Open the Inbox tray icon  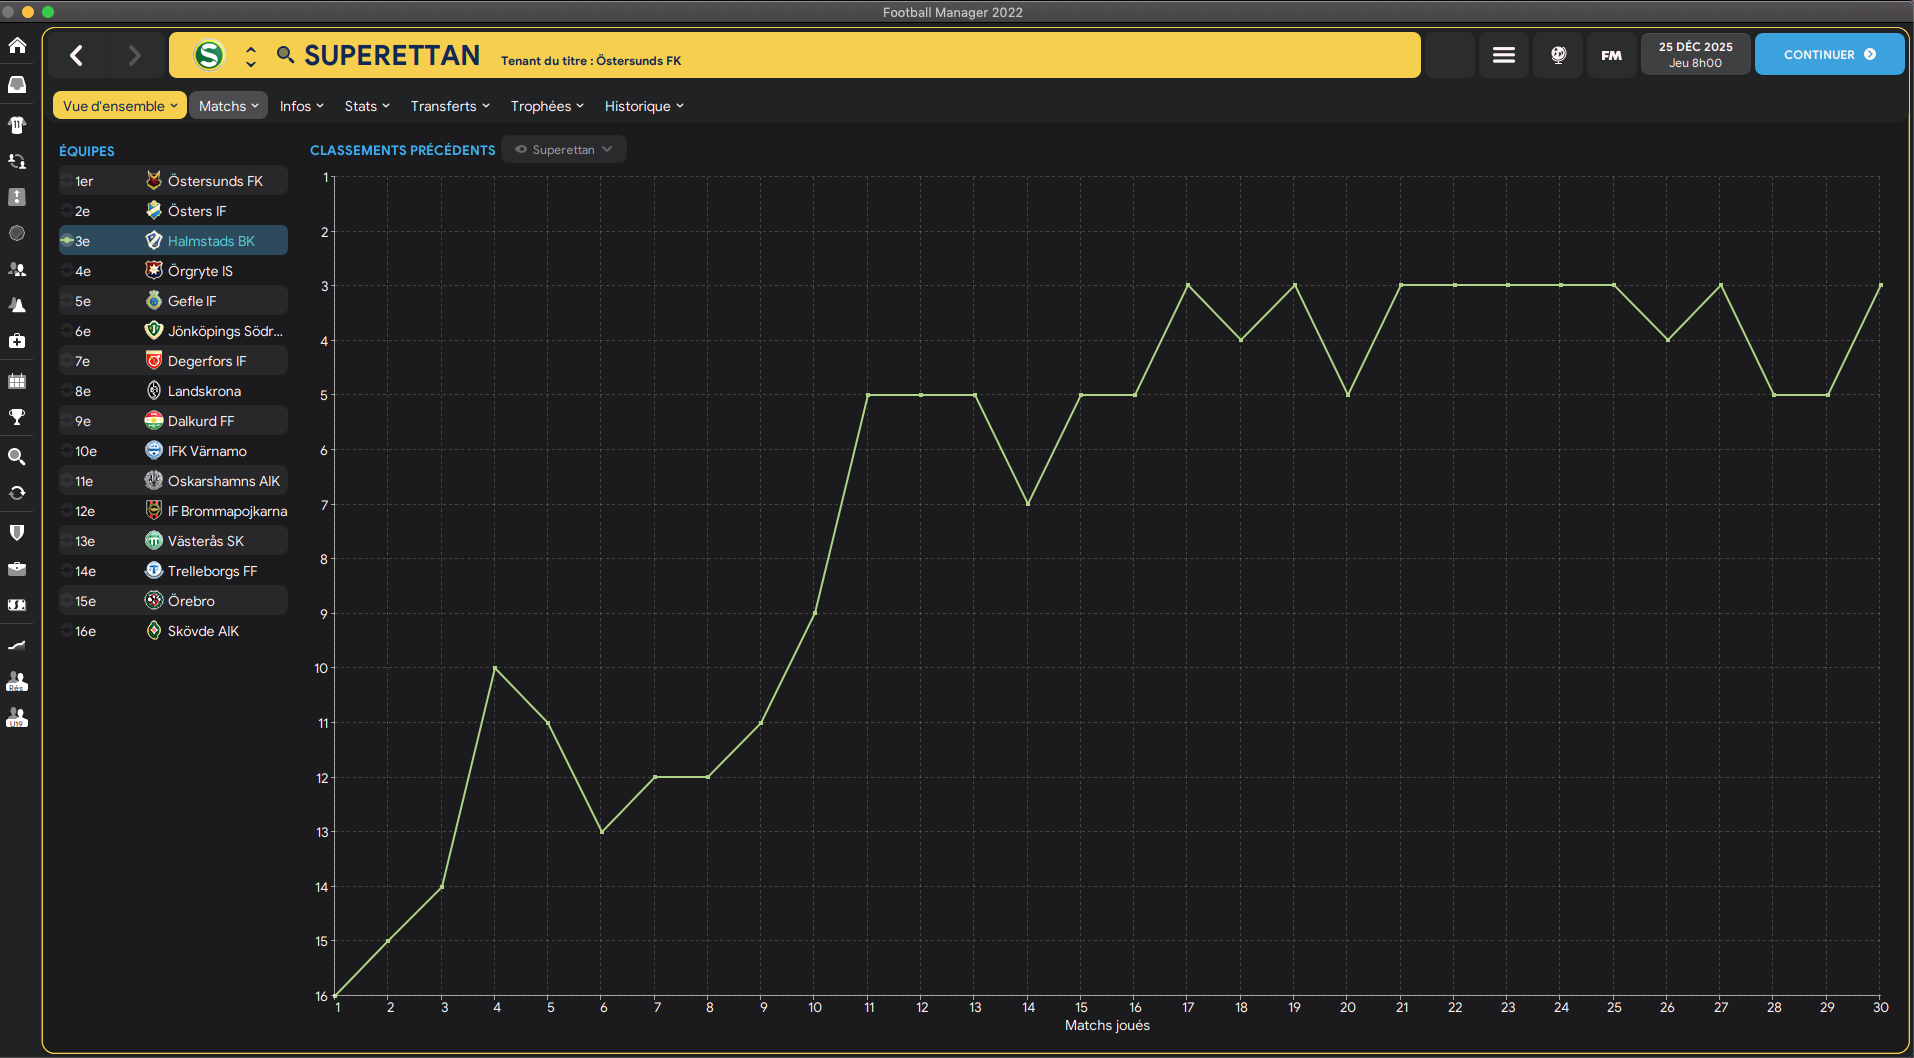tap(17, 85)
